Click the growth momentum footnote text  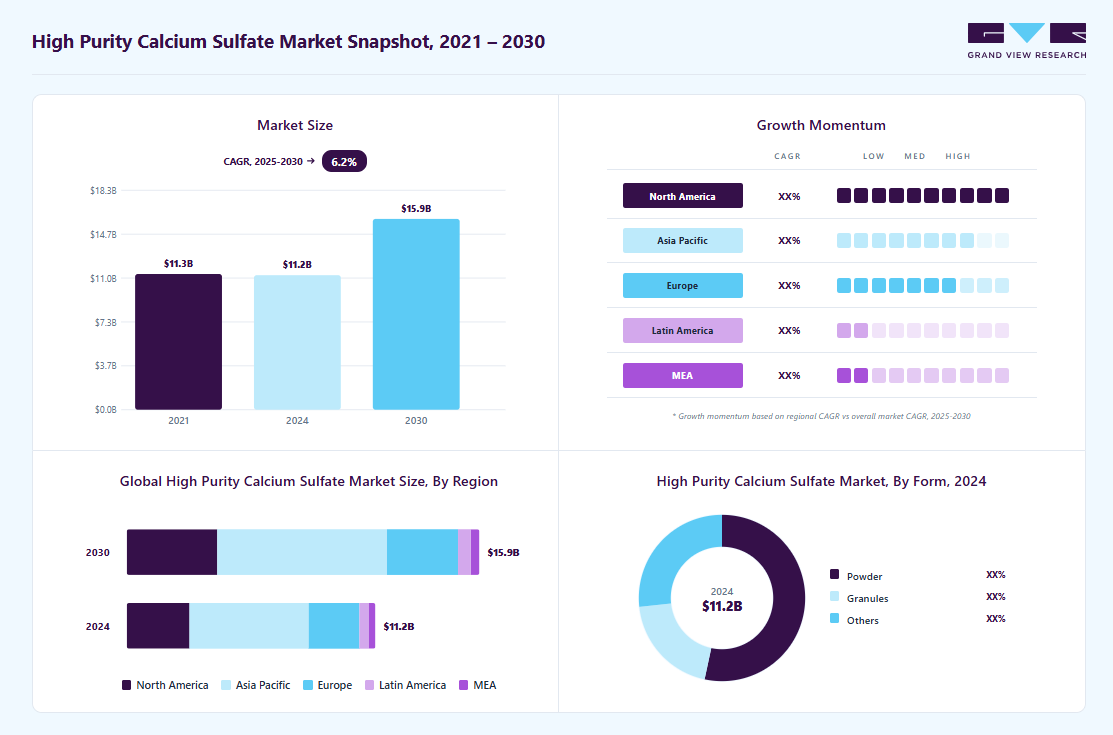(821, 416)
